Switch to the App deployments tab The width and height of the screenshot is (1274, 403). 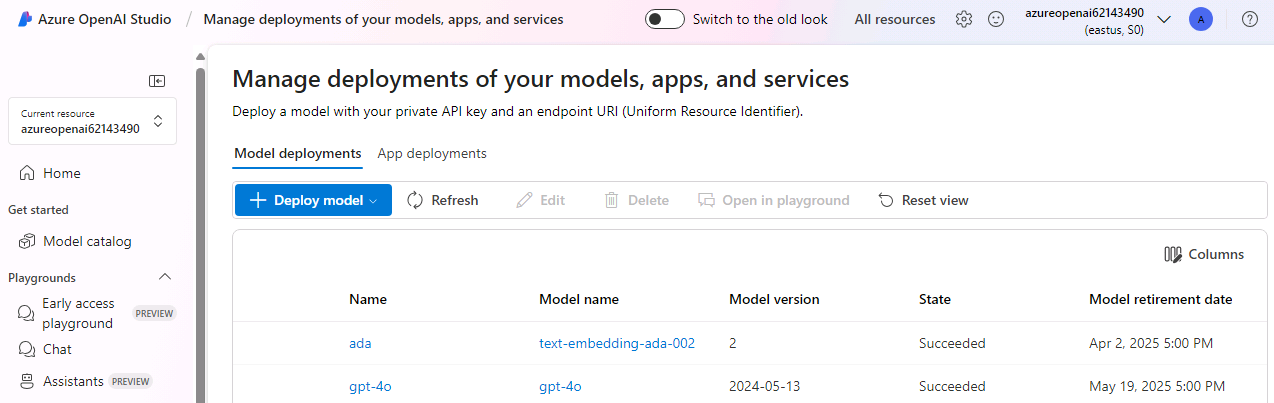432,153
